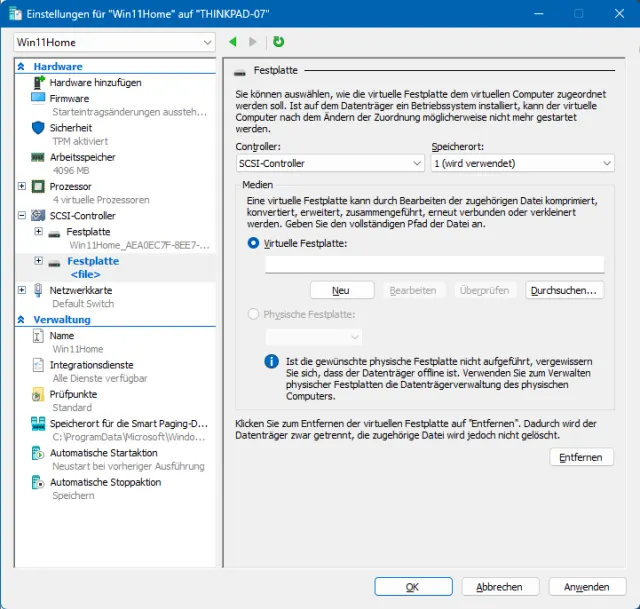Click the Netzwerkkarte network adapter icon
Image resolution: width=640 pixels, height=609 pixels.
(38, 290)
